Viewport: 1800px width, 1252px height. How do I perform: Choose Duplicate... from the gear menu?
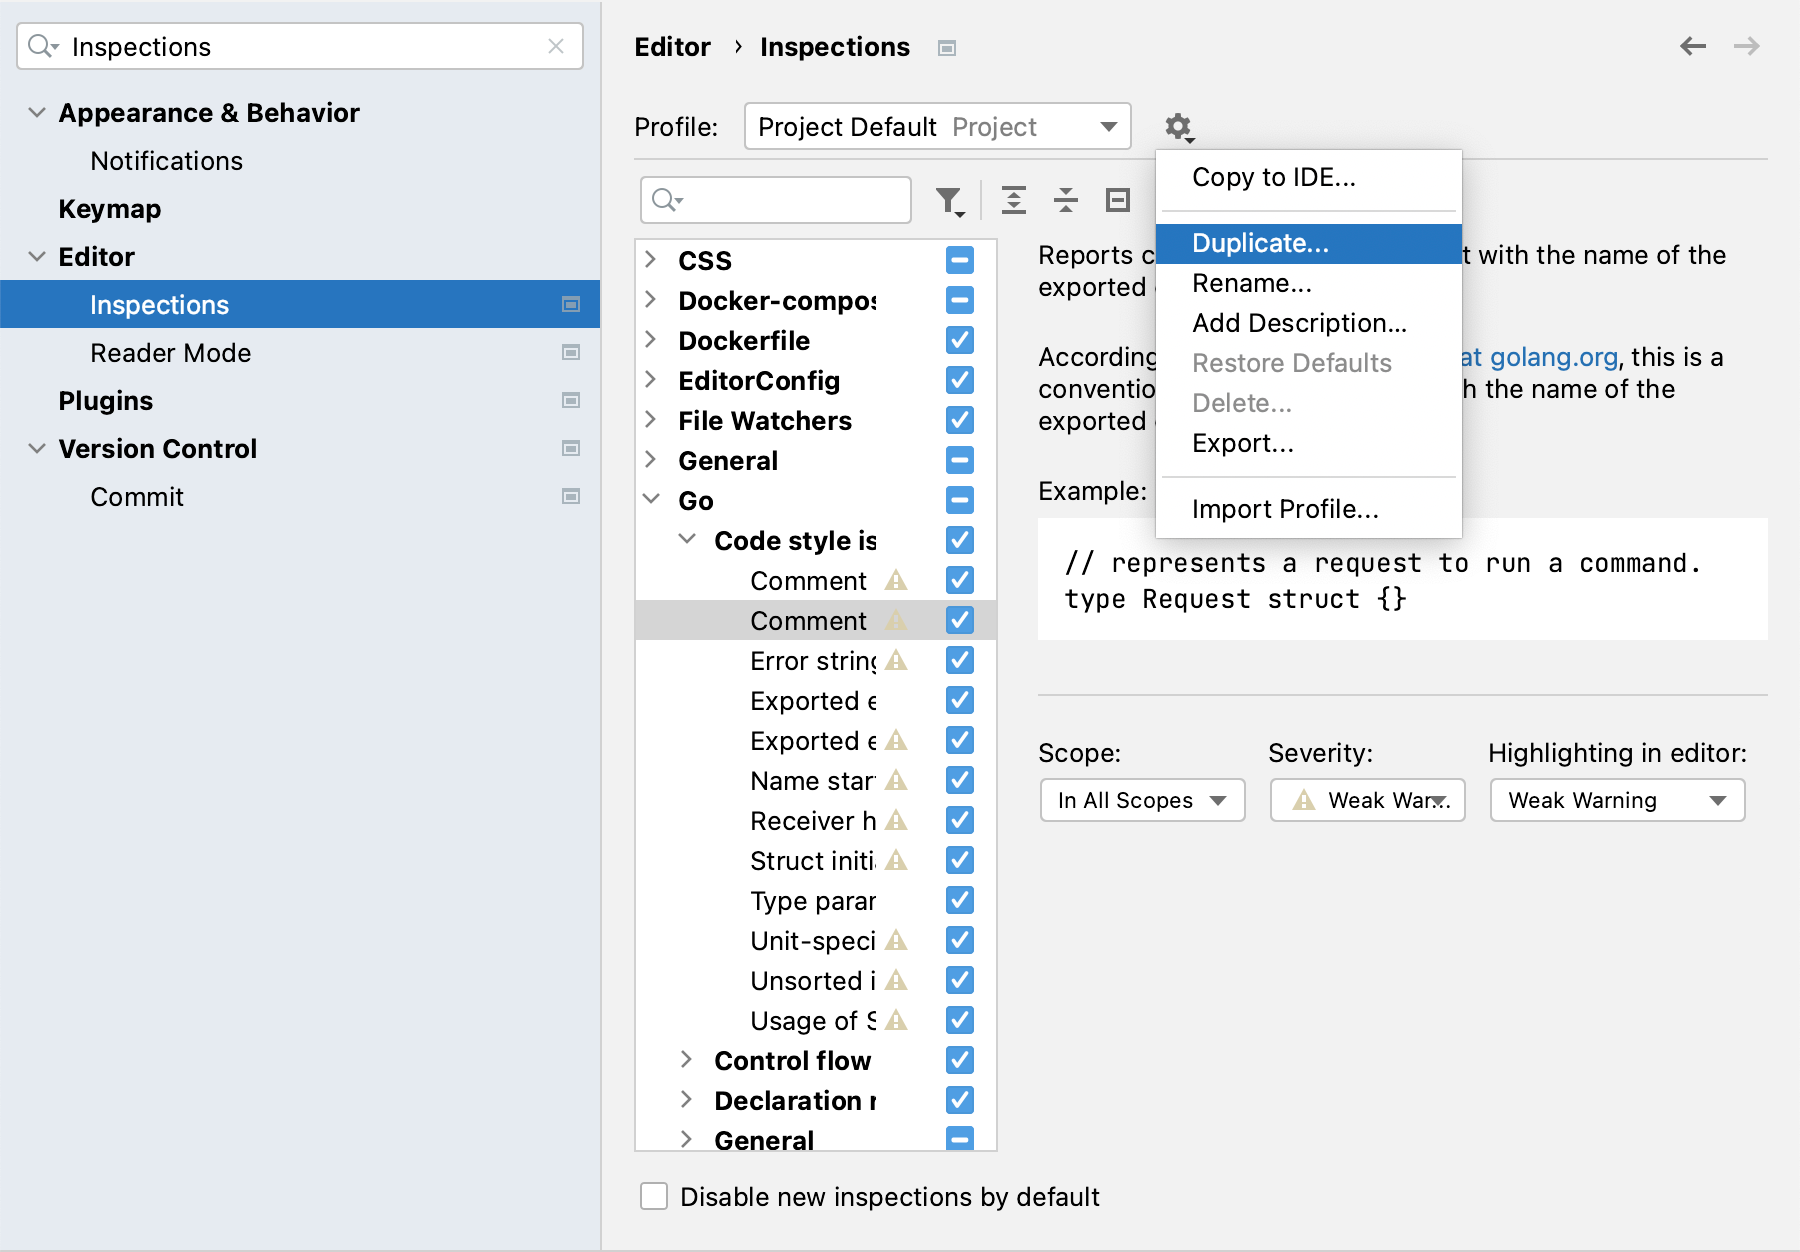(x=1308, y=243)
